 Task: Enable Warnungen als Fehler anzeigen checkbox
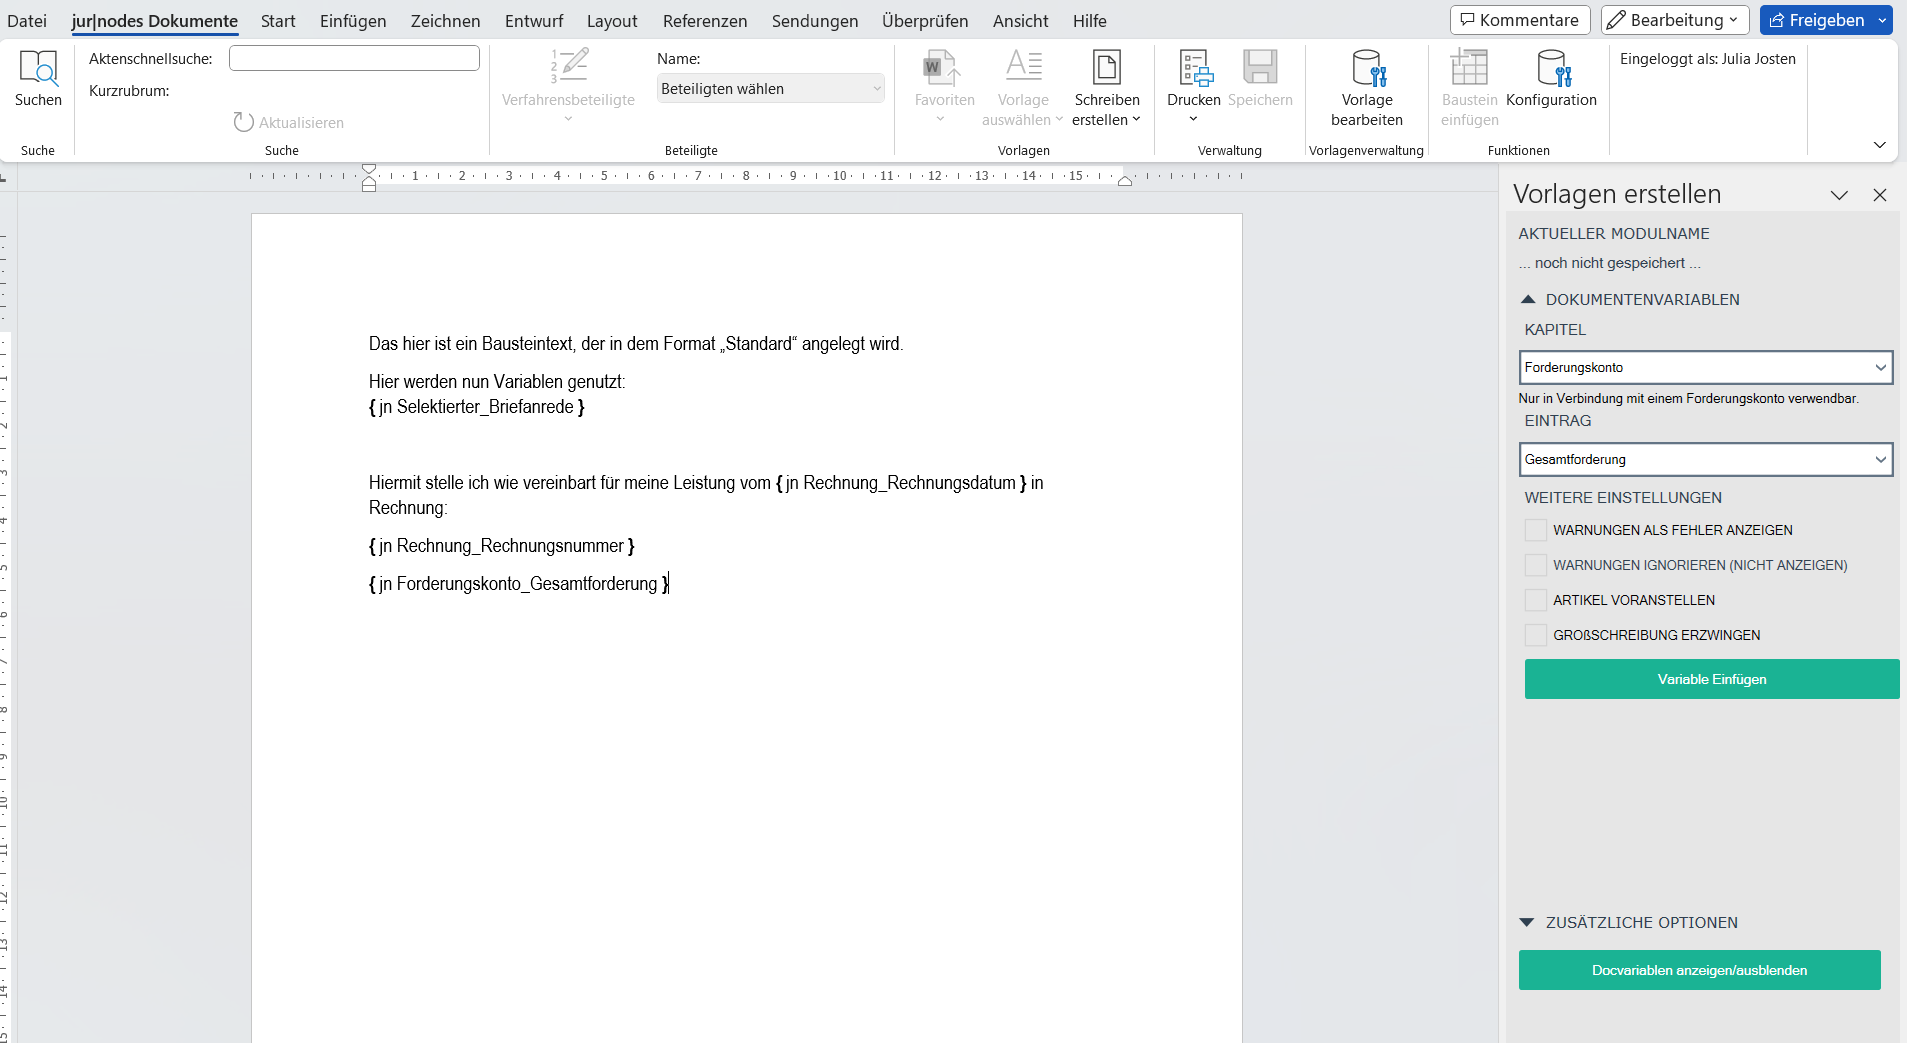point(1535,530)
